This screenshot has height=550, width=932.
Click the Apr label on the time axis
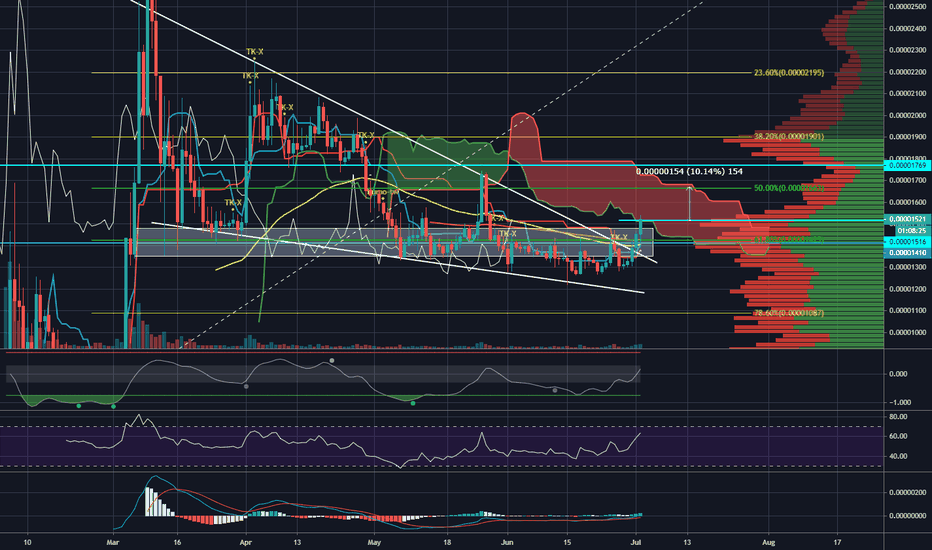click(x=245, y=542)
